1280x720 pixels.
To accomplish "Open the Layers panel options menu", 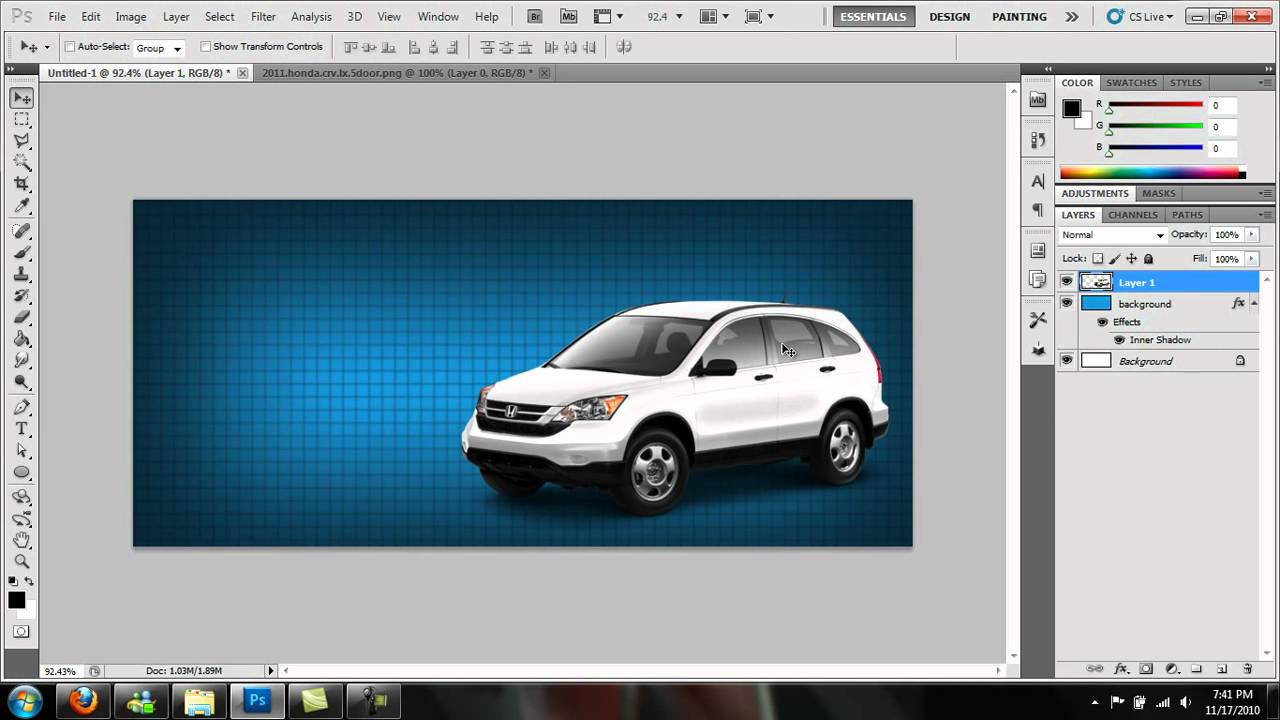I will [1266, 215].
